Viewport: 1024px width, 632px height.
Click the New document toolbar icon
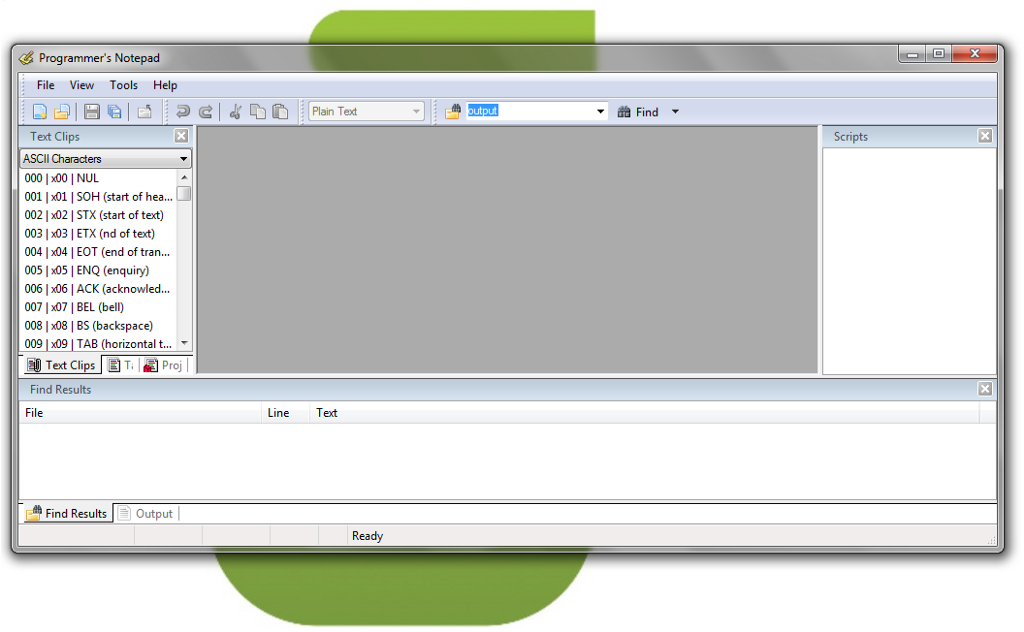[40, 112]
